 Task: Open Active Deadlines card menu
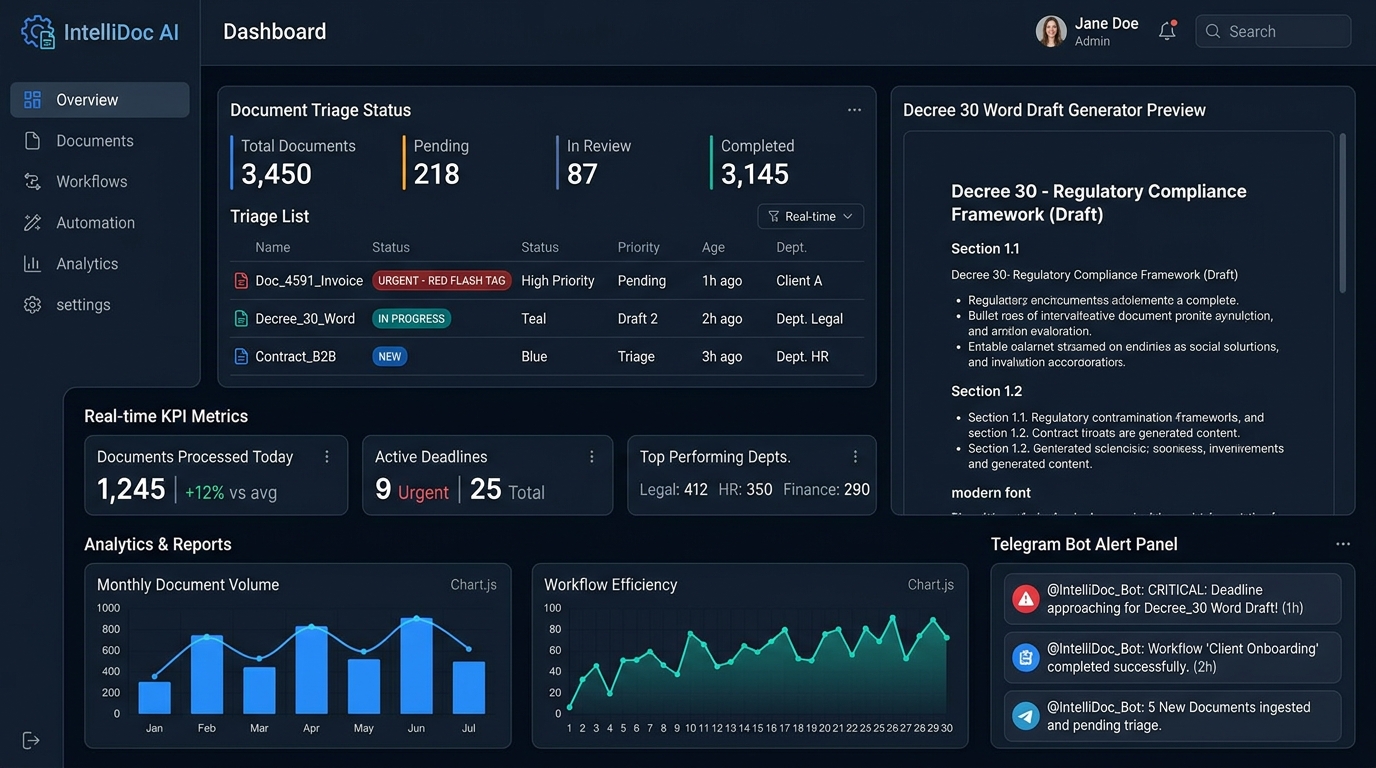pyautogui.click(x=592, y=457)
